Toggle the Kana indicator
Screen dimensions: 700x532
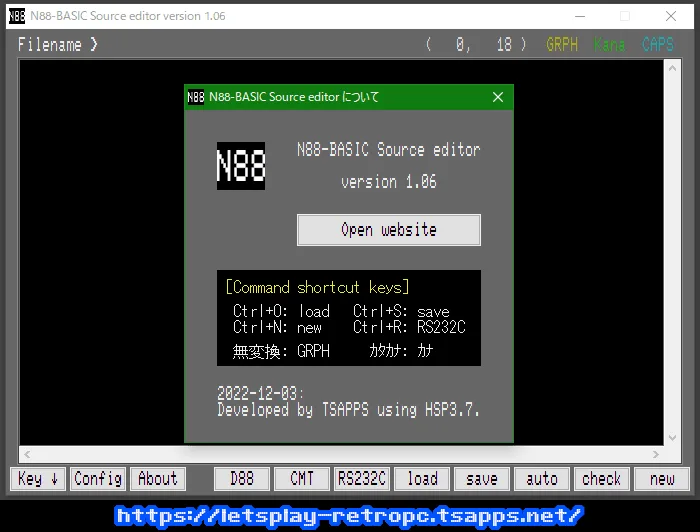point(609,45)
